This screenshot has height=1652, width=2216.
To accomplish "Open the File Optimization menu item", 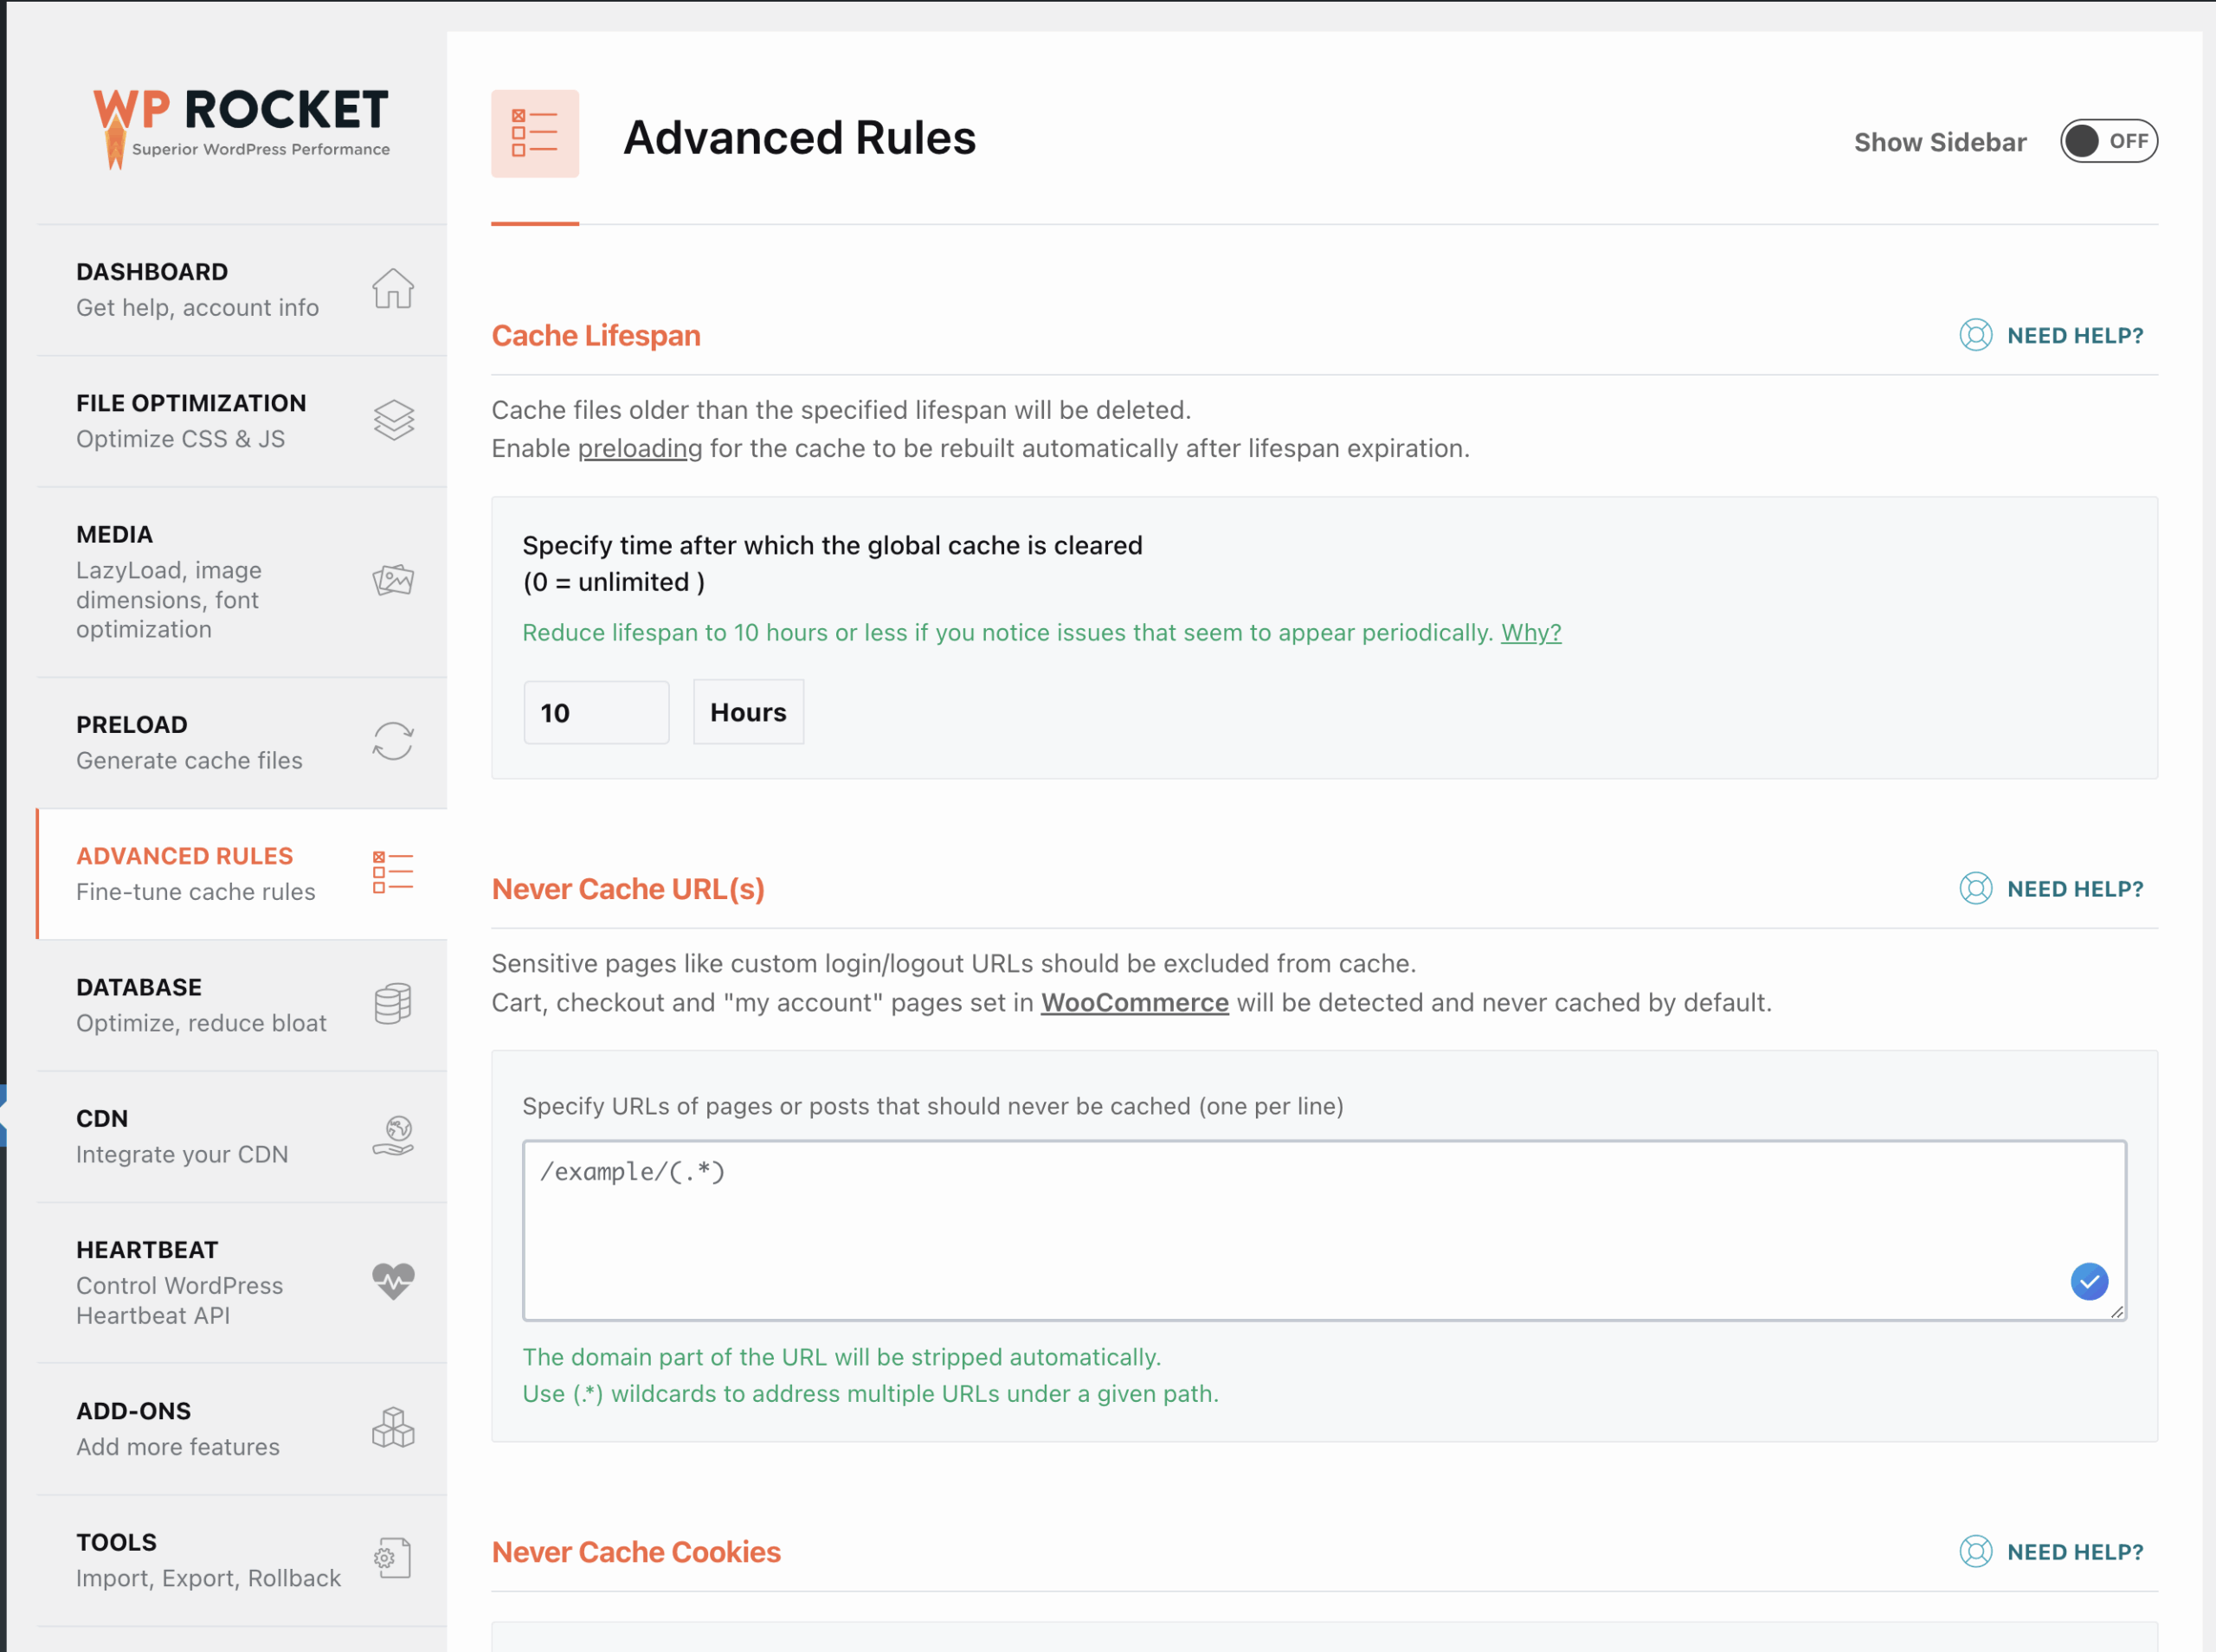I will tap(242, 421).
